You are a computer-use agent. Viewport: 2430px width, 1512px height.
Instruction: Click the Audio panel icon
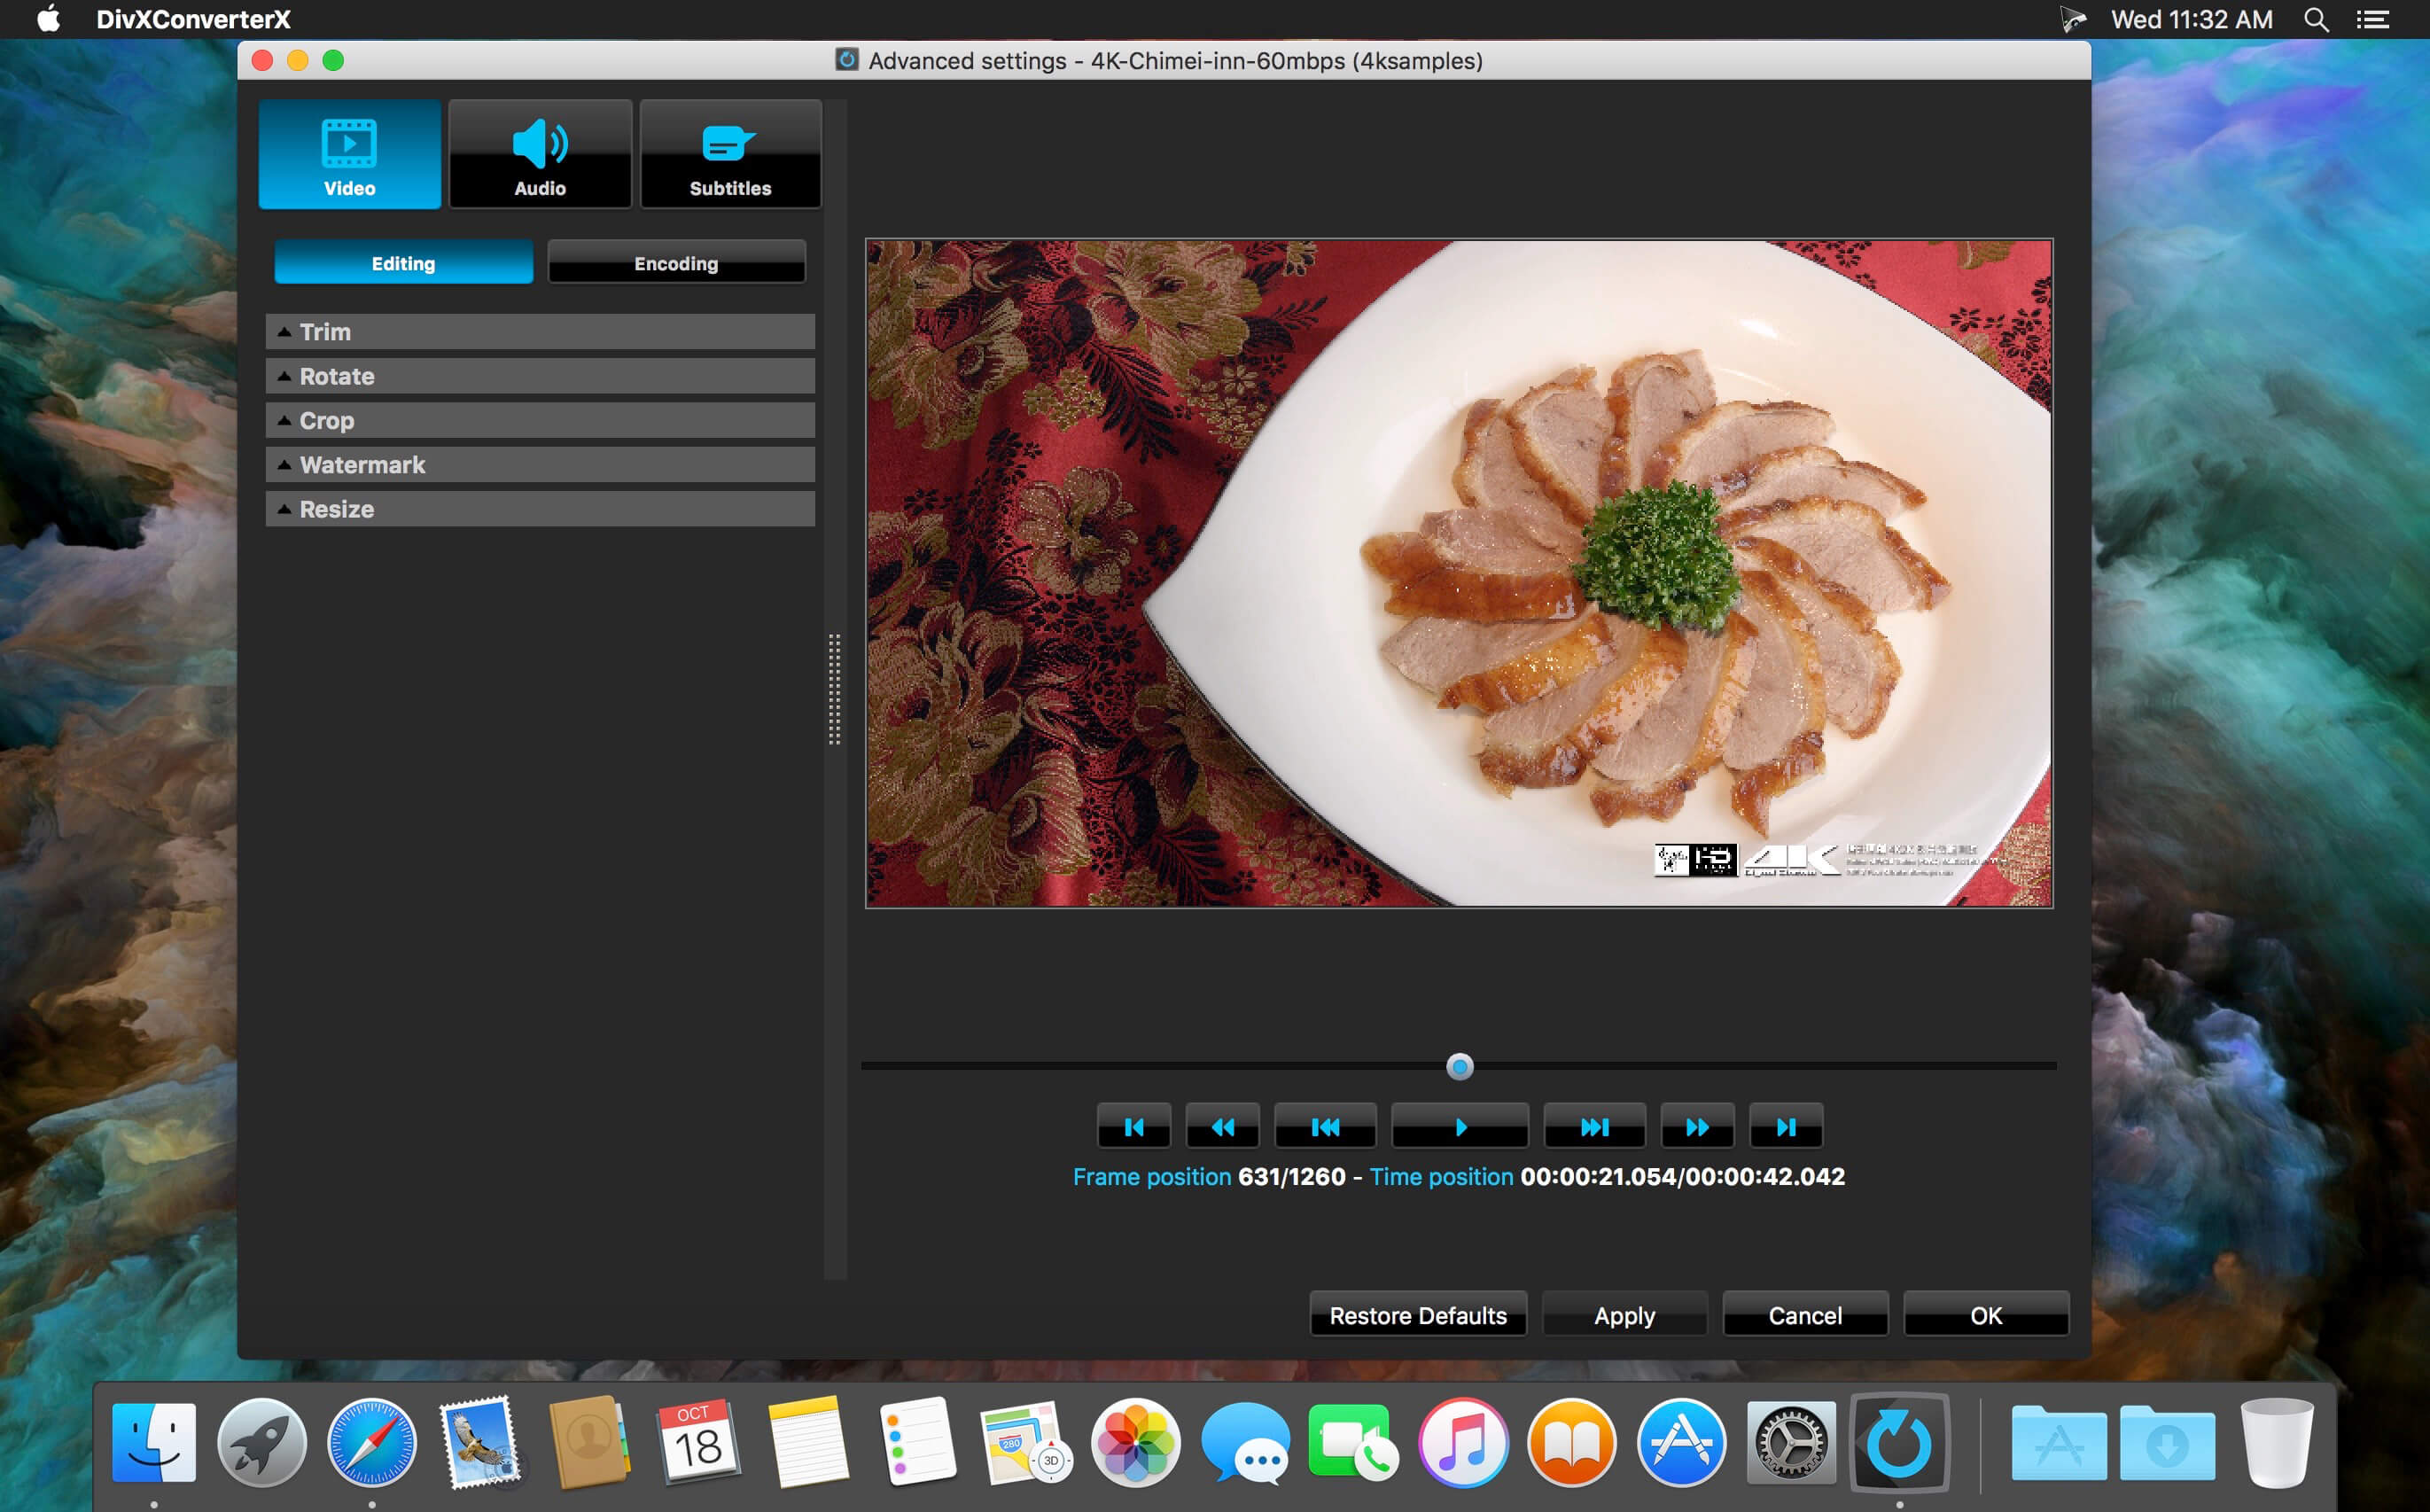[x=538, y=153]
